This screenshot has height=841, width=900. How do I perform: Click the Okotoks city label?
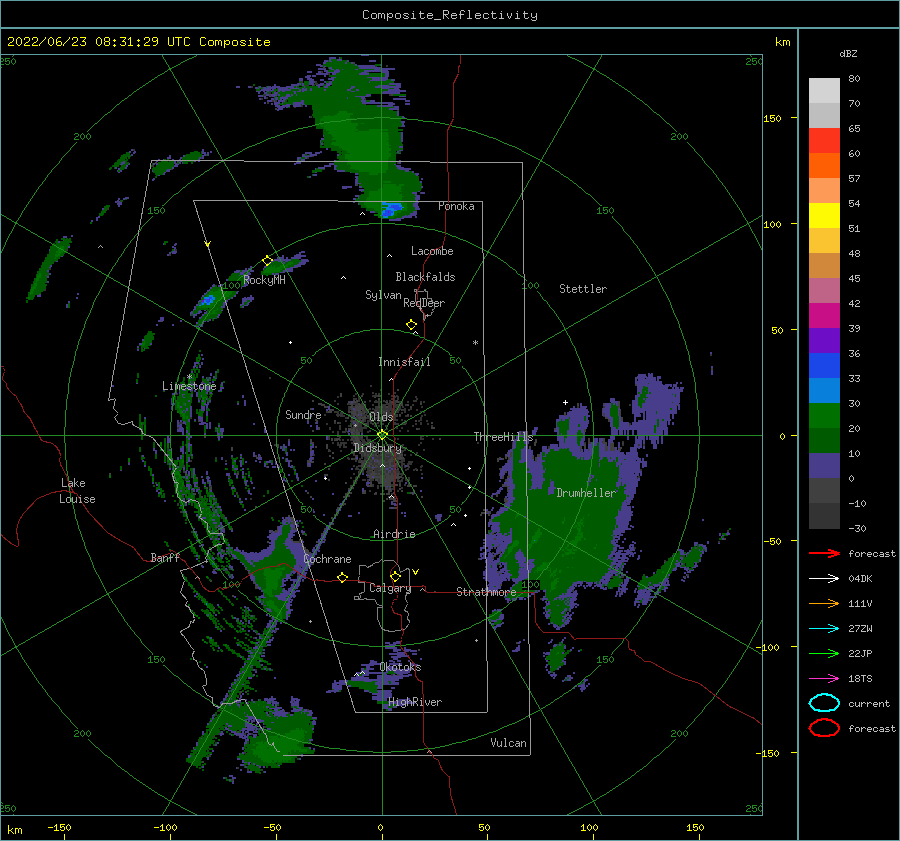pos(400,667)
